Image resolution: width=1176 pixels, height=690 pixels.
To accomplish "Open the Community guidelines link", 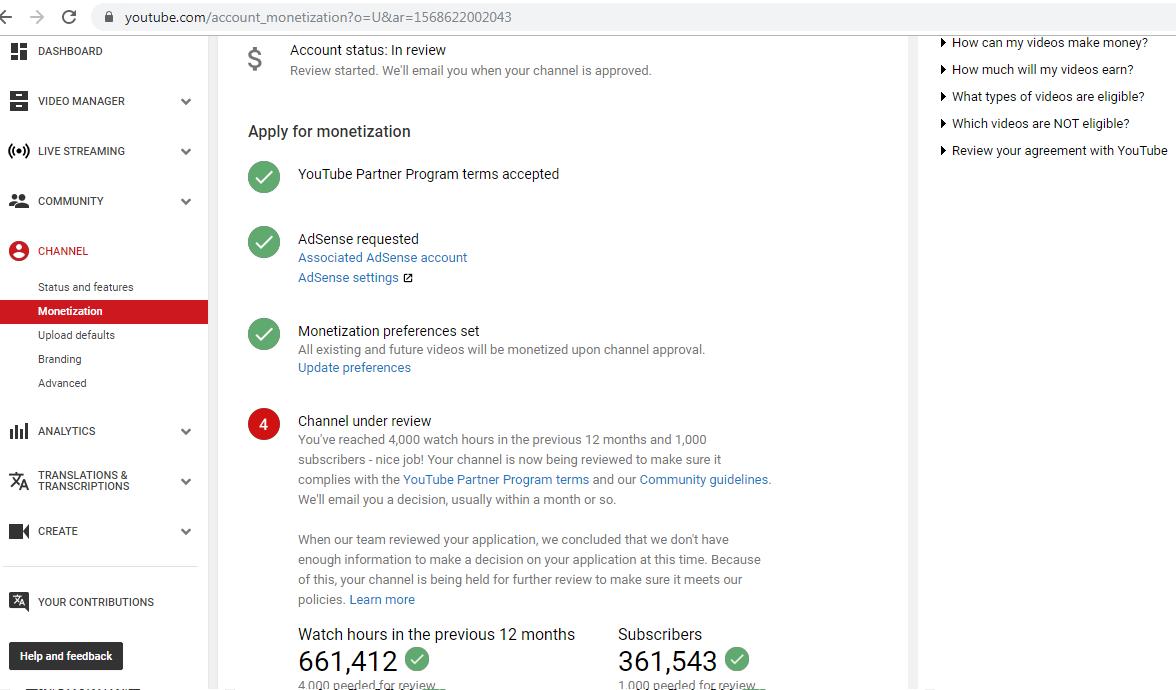I will [x=704, y=480].
